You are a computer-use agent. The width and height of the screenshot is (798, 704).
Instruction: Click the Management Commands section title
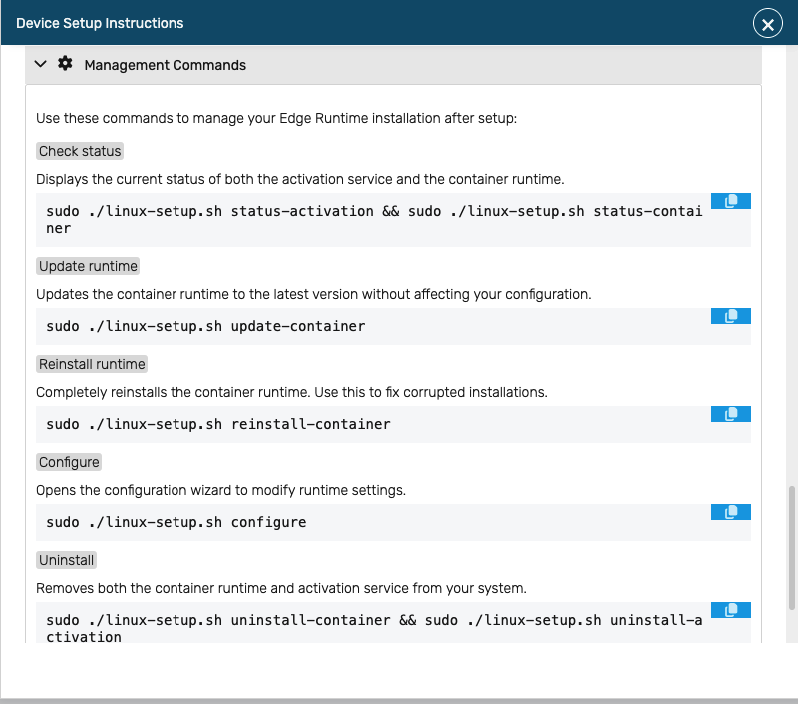[x=165, y=65]
